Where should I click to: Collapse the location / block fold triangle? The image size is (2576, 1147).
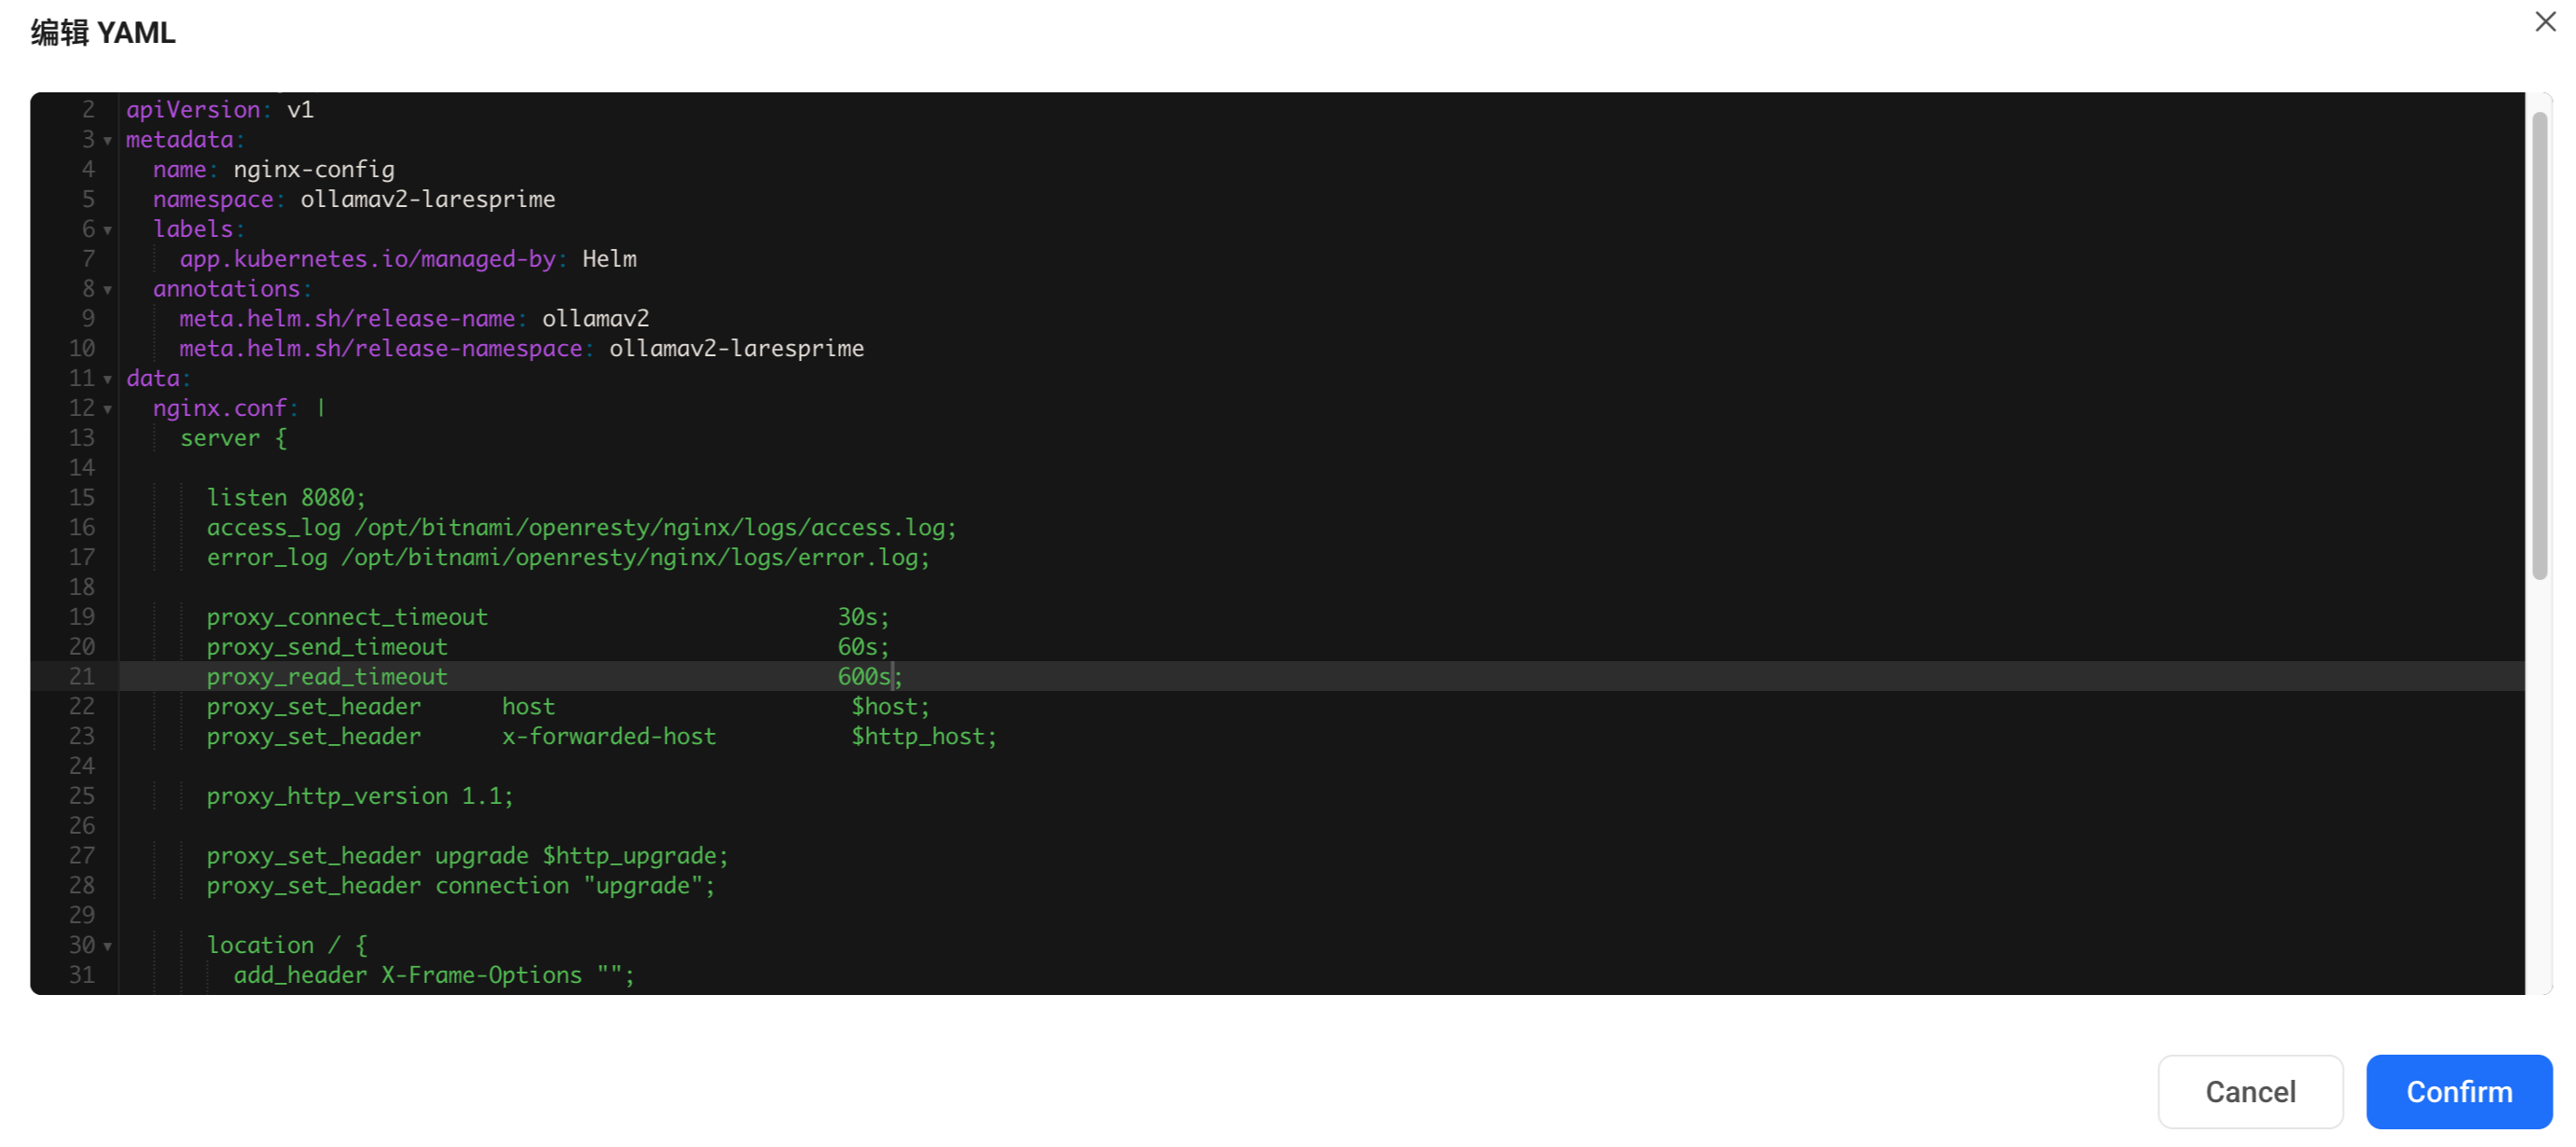tap(107, 945)
